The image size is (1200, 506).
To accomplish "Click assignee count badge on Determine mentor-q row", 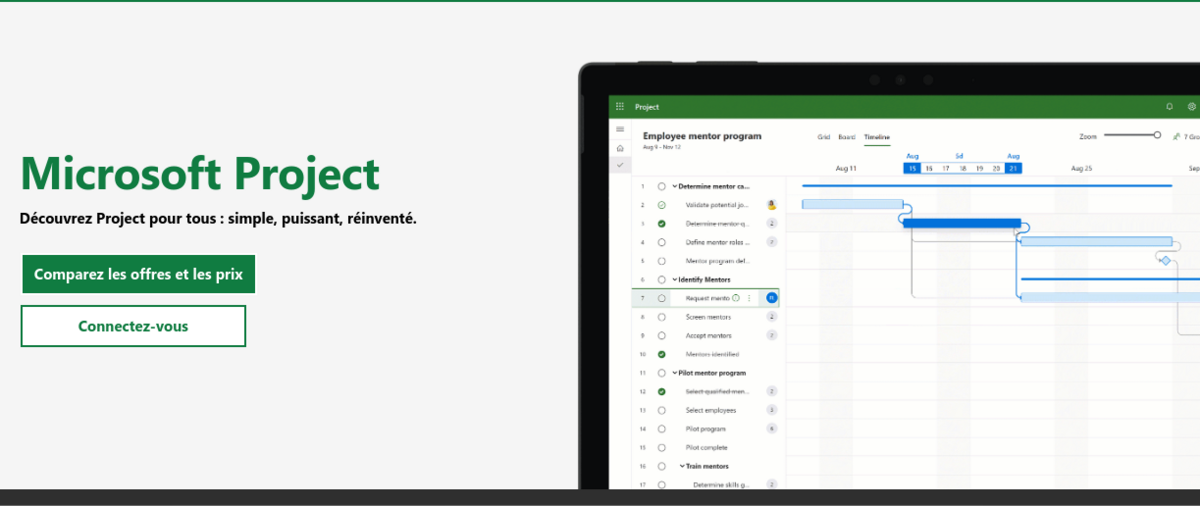I will 772,223.
